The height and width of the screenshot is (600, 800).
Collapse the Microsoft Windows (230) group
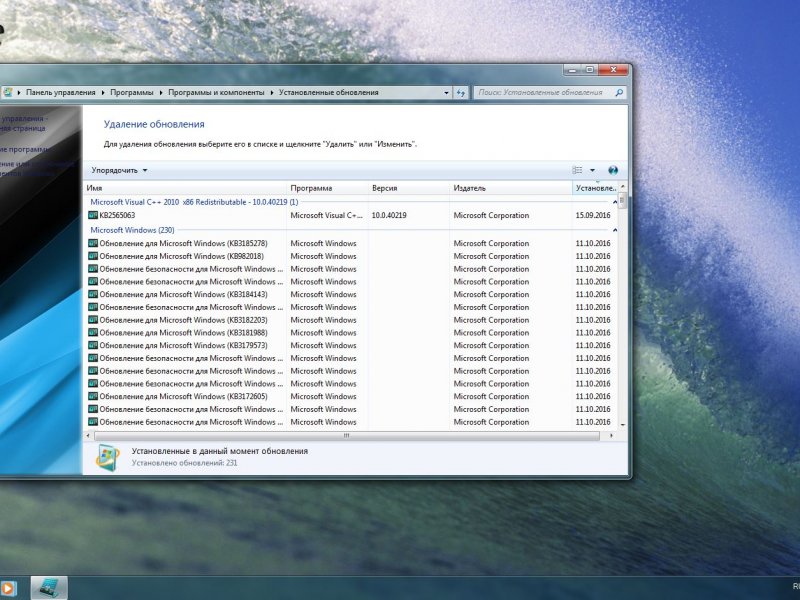pos(614,231)
